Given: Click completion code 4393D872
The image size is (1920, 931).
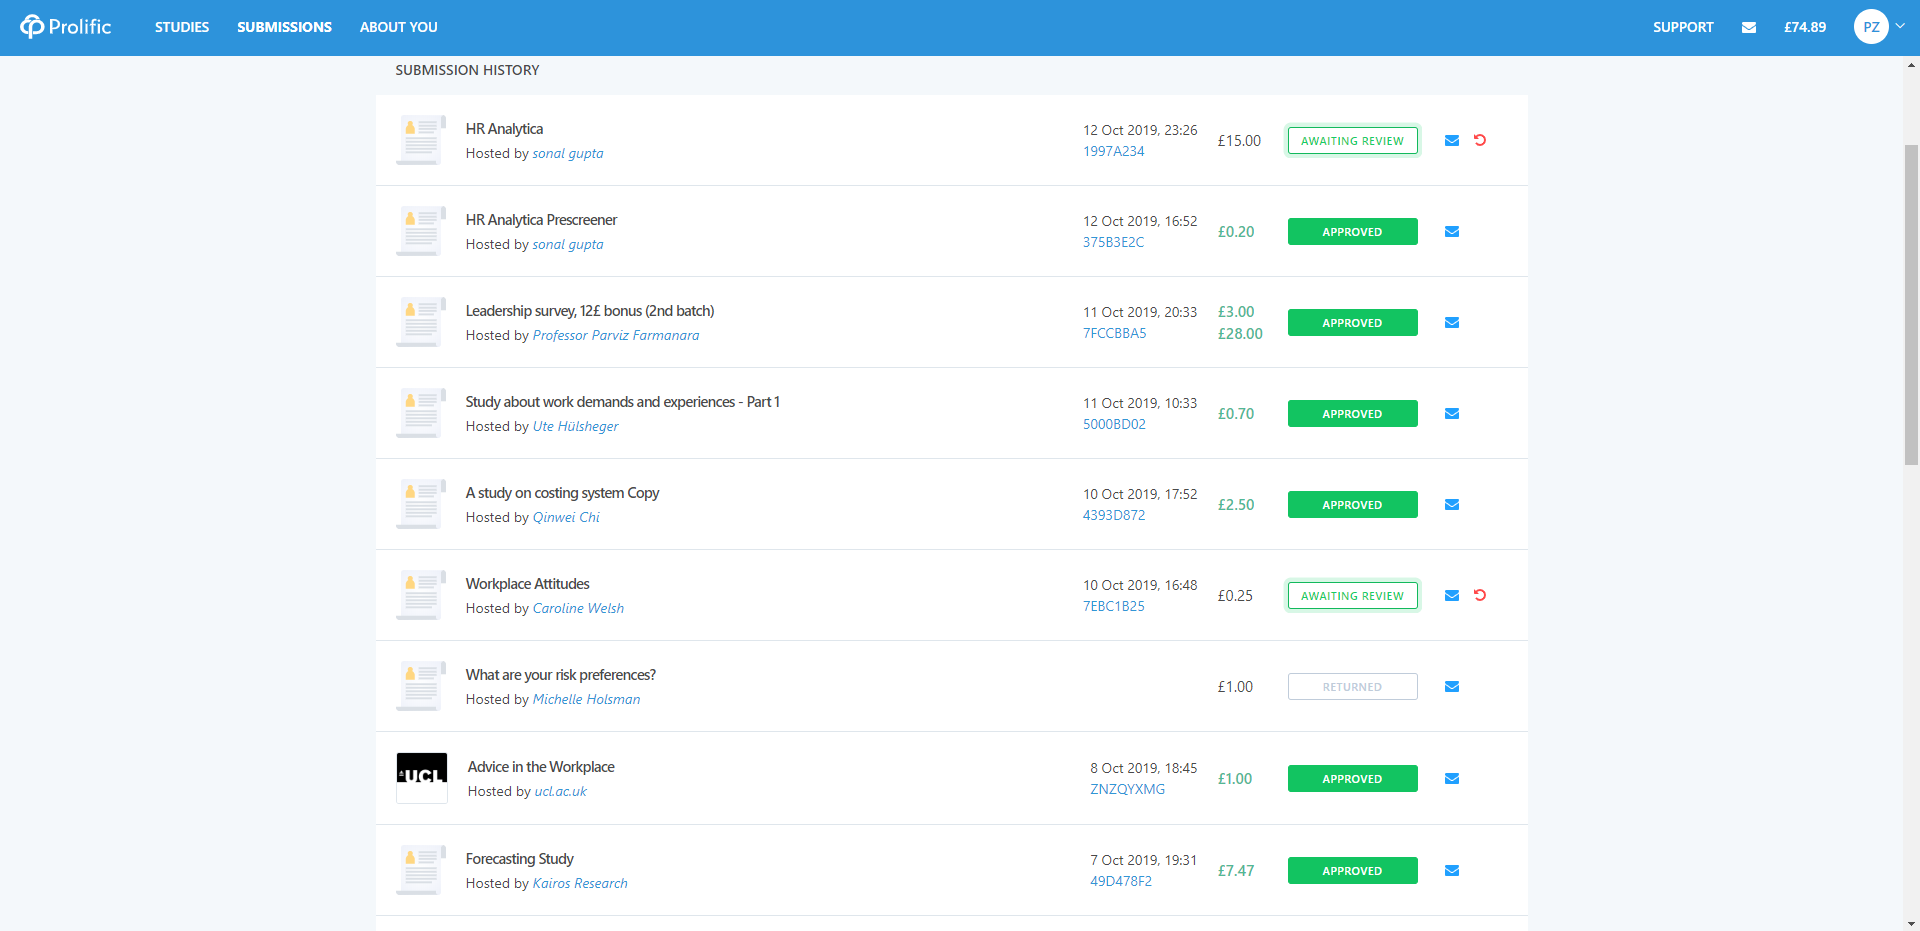Looking at the screenshot, I should [x=1114, y=516].
